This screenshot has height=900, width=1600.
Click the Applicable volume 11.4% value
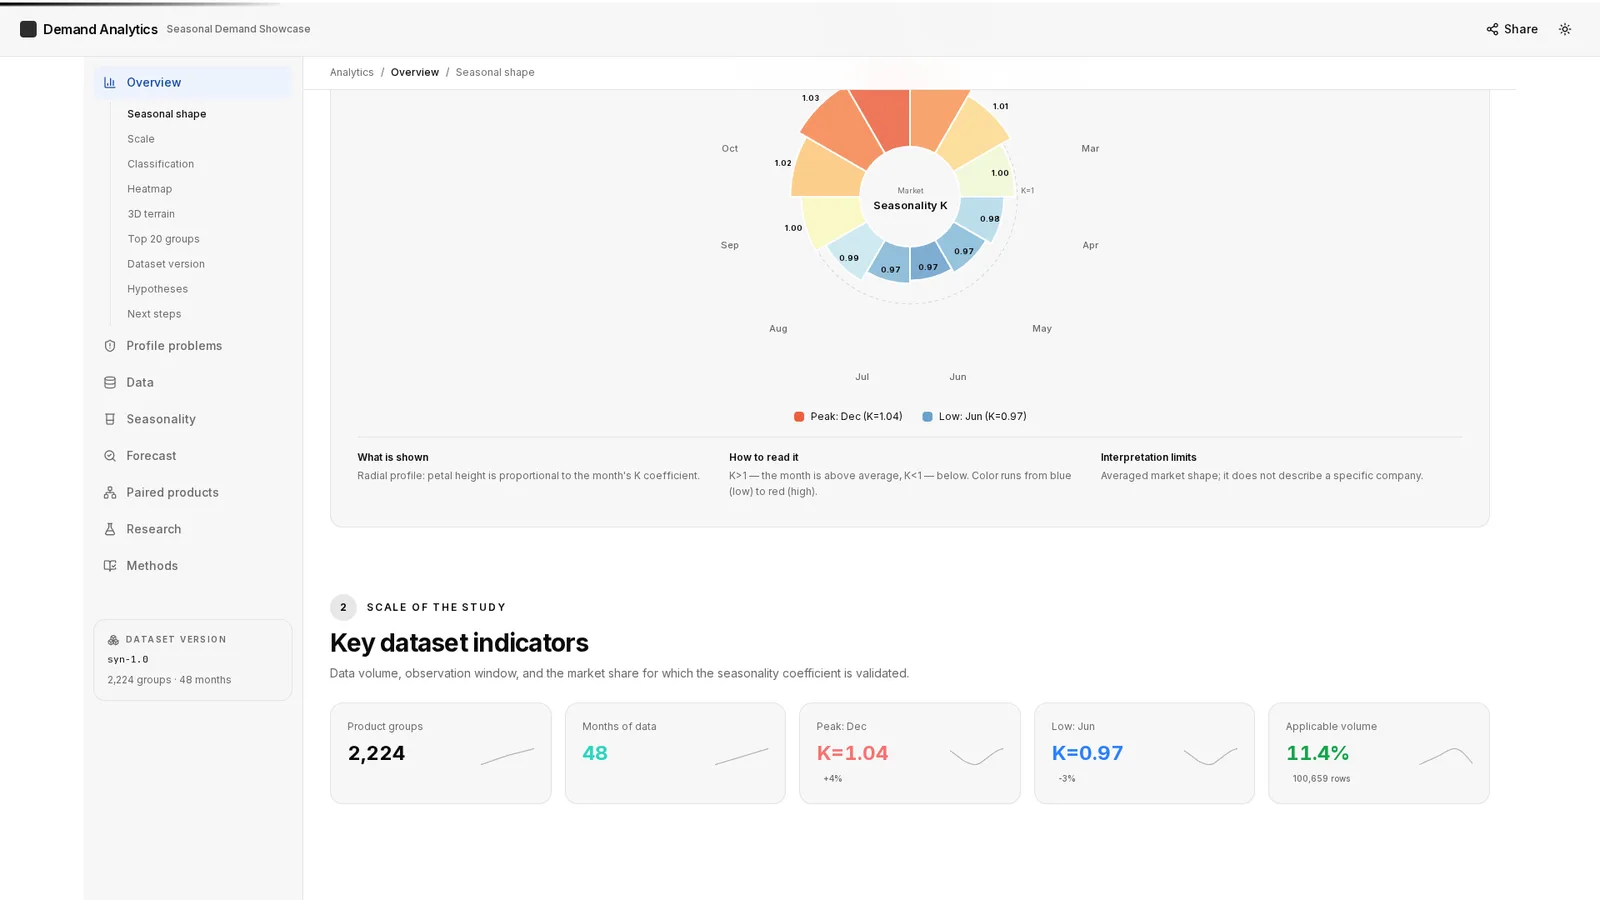click(1317, 753)
